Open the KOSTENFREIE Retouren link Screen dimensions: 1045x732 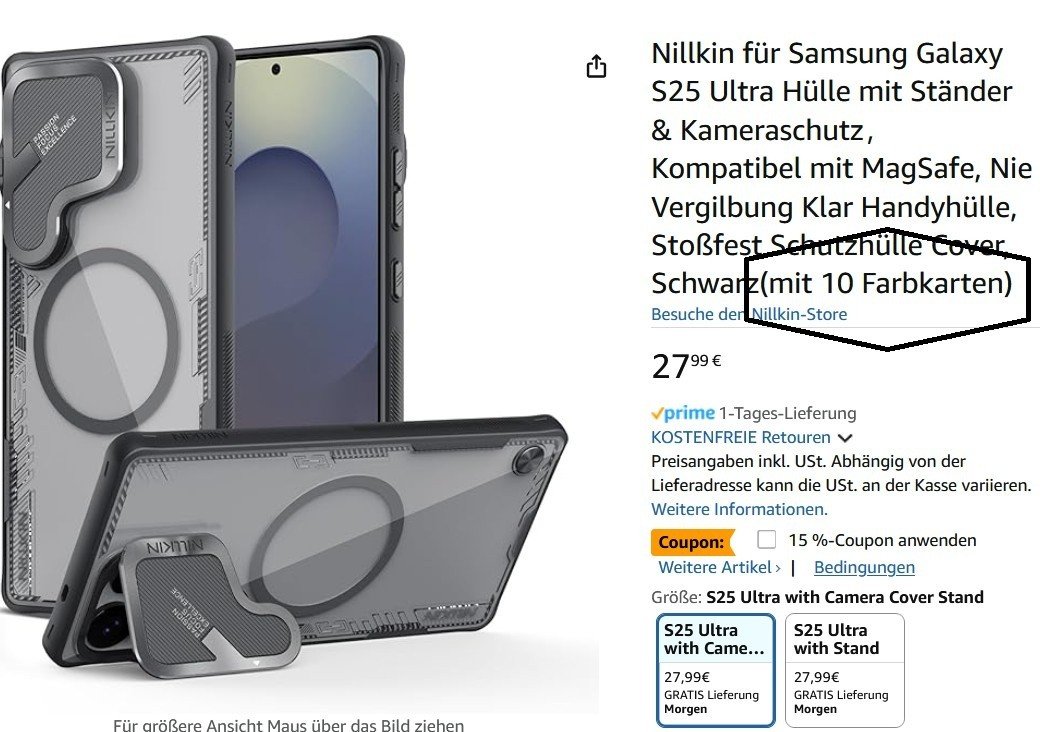pyautogui.click(x=740, y=437)
